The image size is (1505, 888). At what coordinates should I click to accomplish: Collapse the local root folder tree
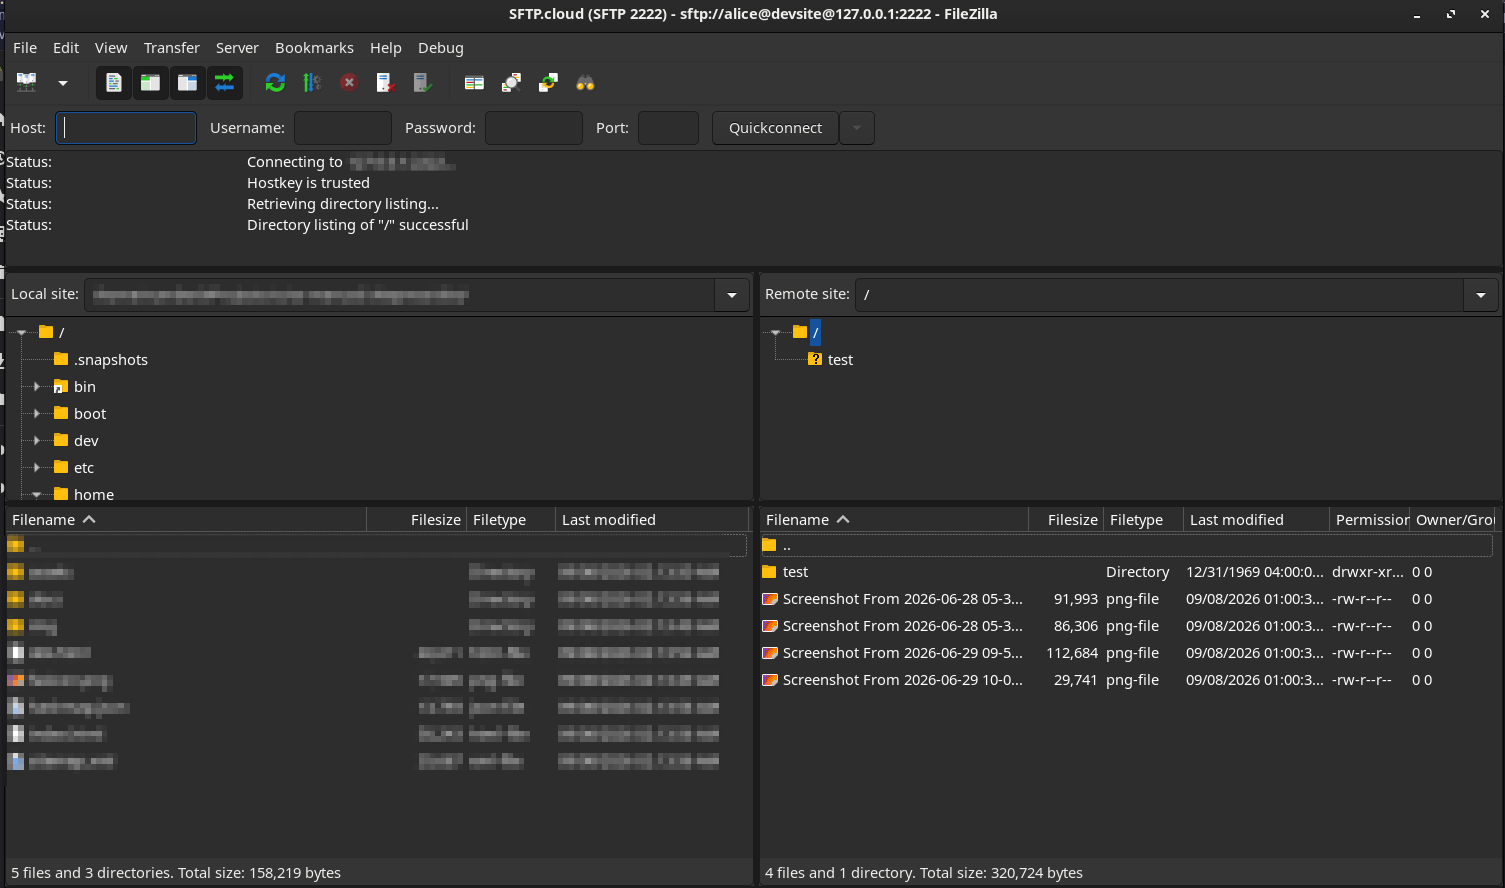pyautogui.click(x=21, y=332)
